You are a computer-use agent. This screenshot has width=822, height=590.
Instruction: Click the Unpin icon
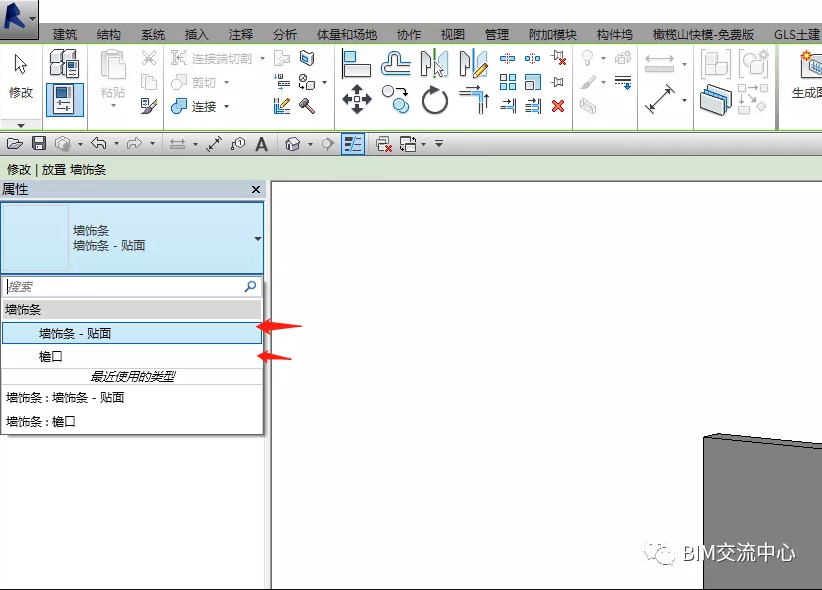559,58
